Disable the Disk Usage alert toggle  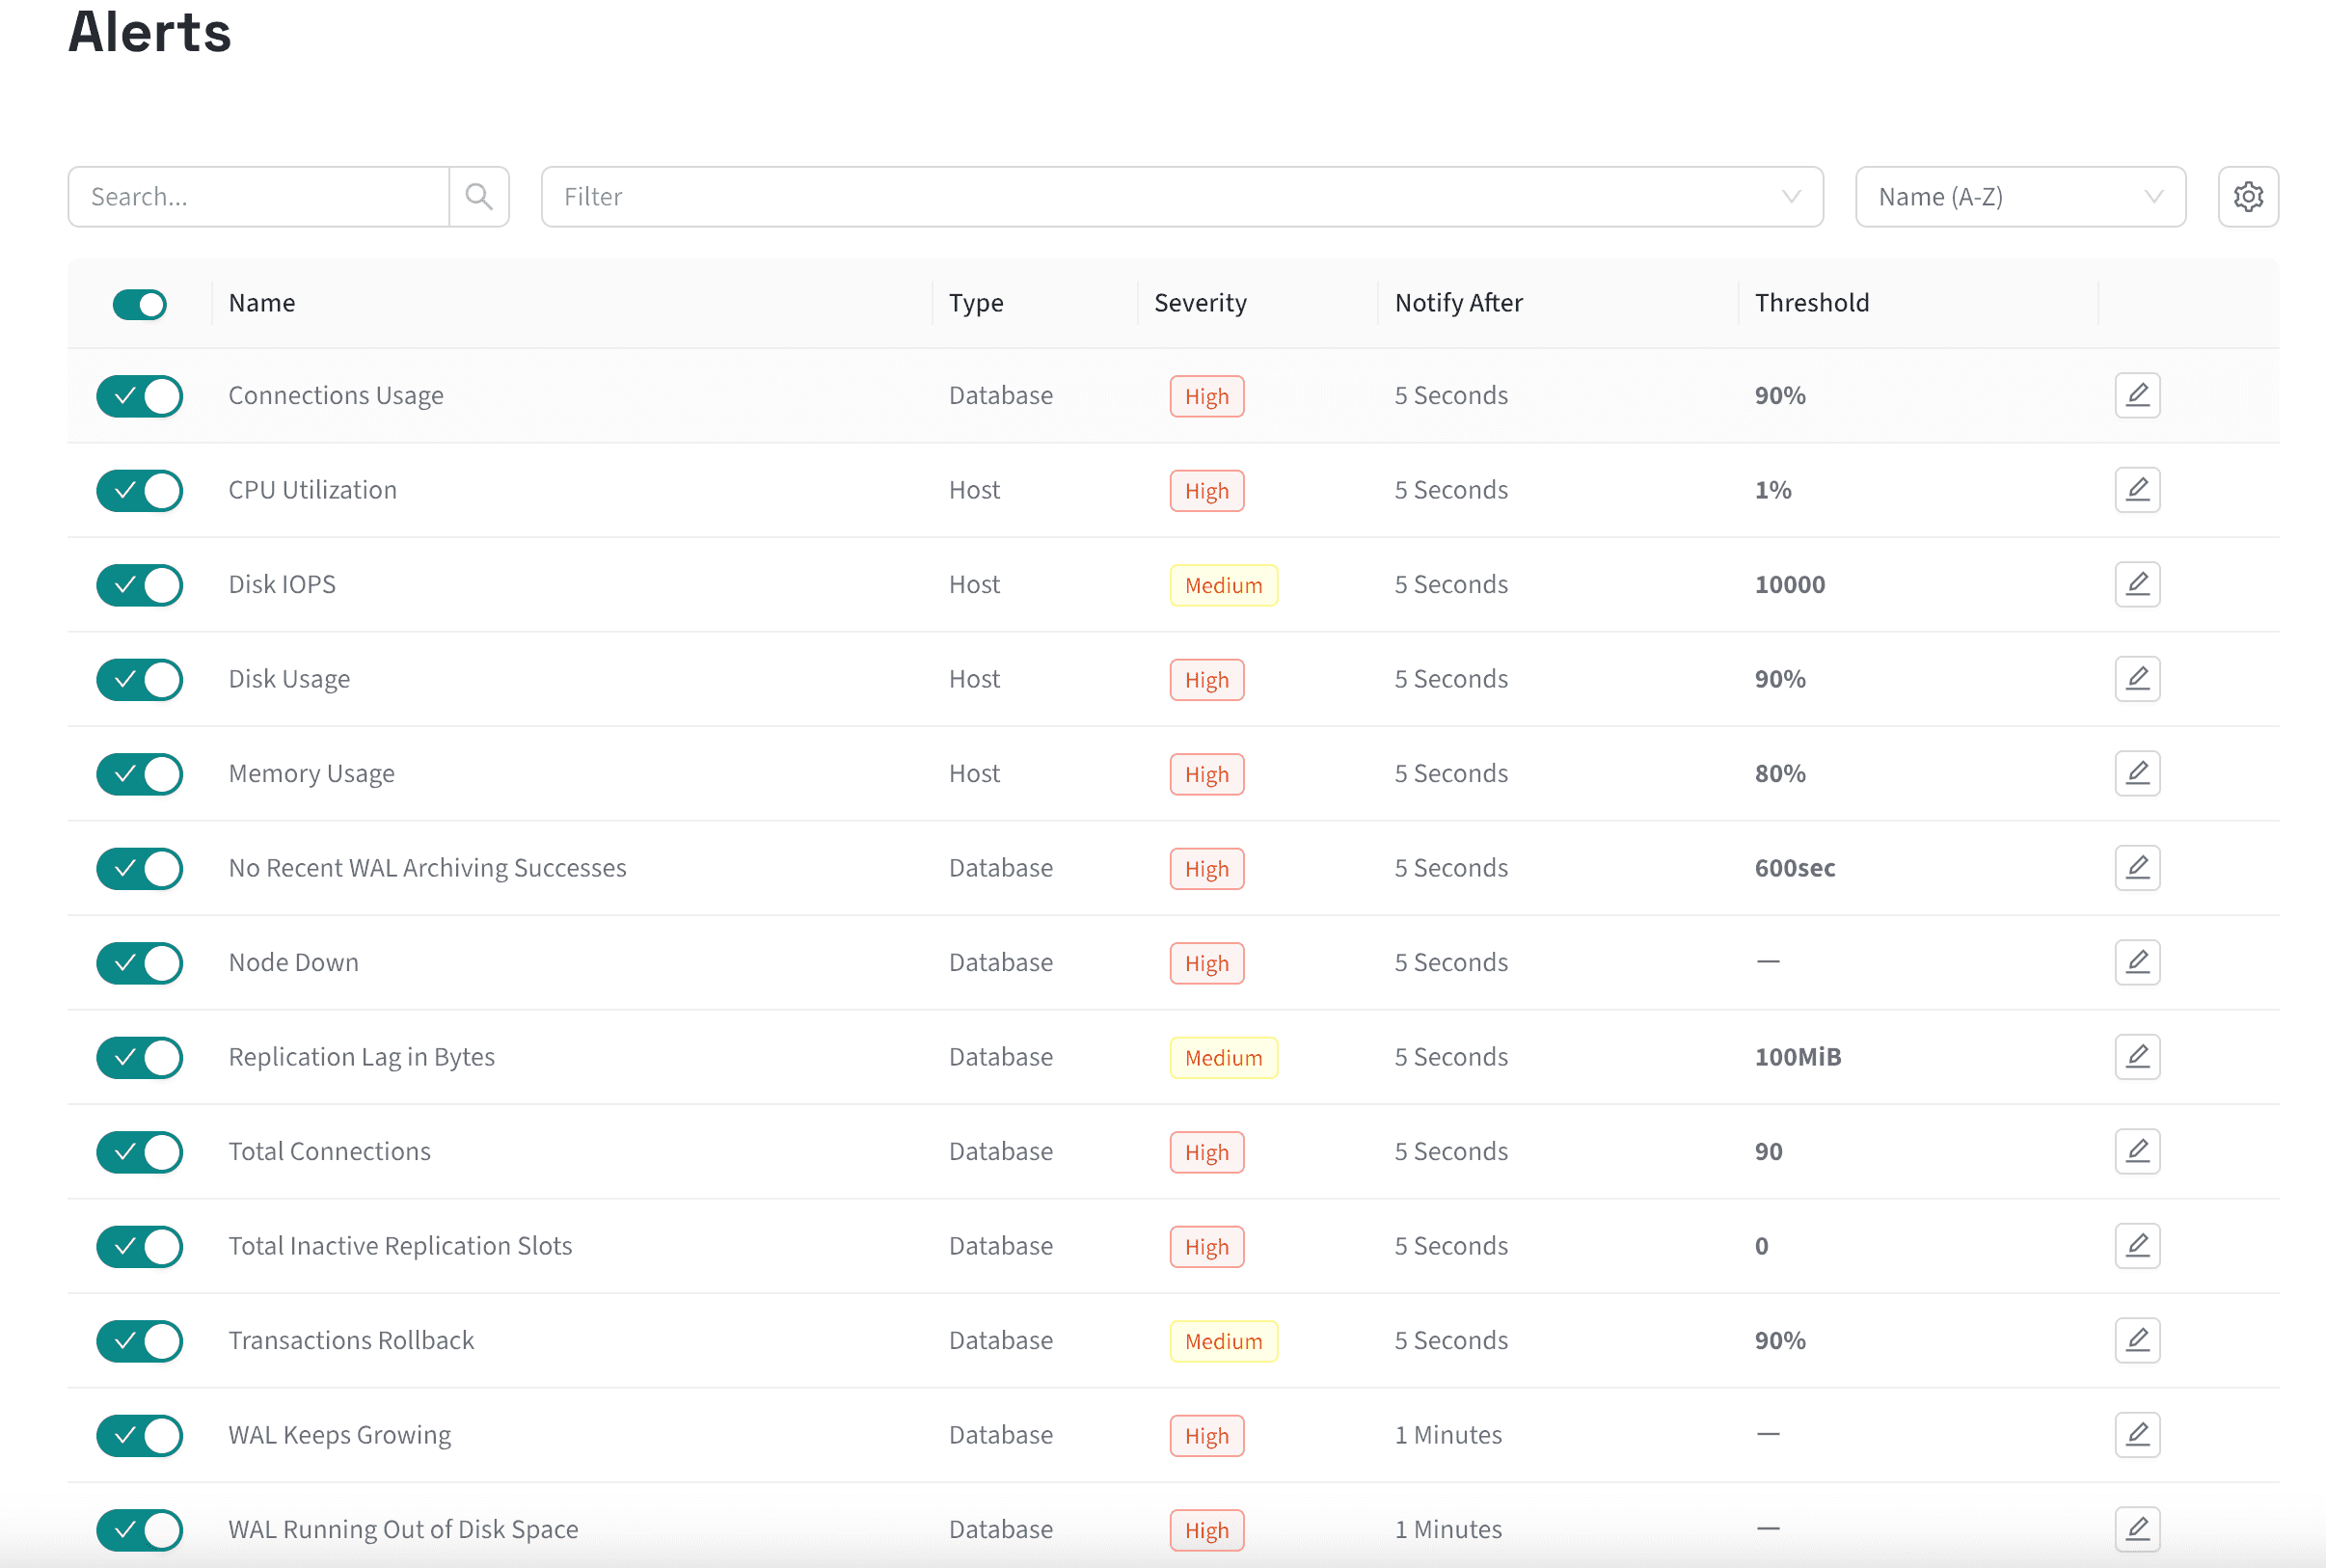139,679
